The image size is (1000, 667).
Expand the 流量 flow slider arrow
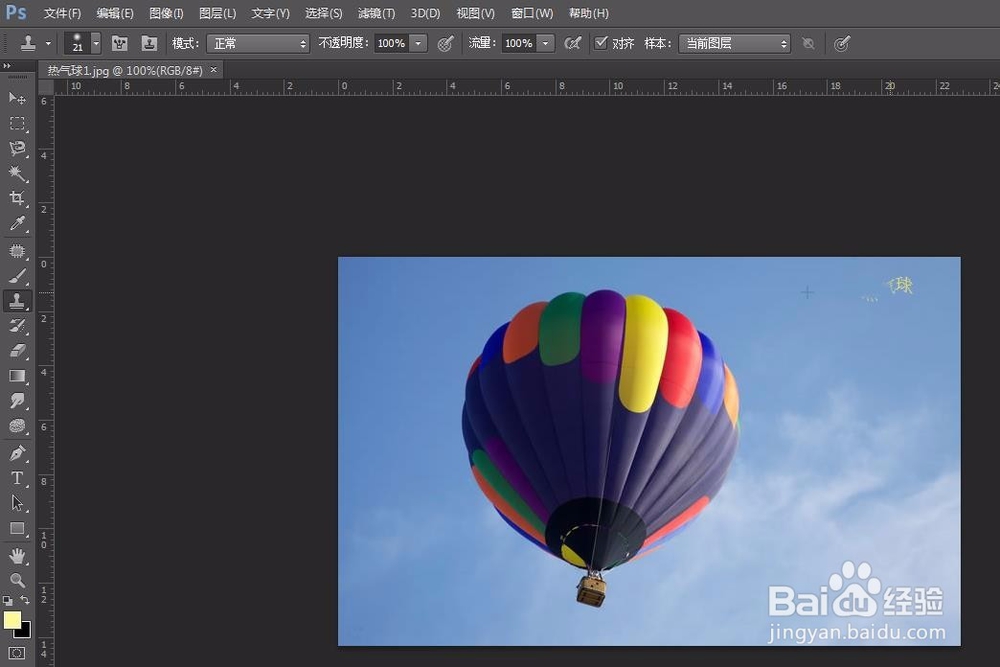point(546,43)
